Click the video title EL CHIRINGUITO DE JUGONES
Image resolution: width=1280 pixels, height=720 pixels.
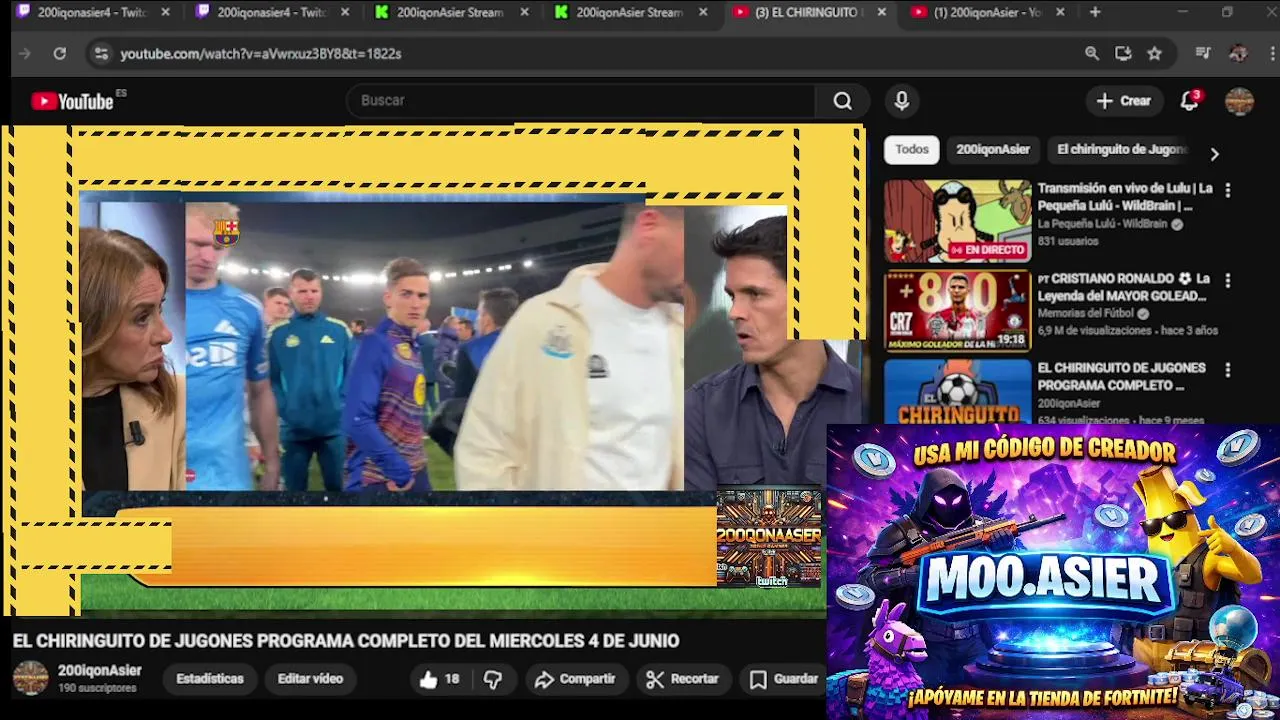pyautogui.click(x=346, y=641)
